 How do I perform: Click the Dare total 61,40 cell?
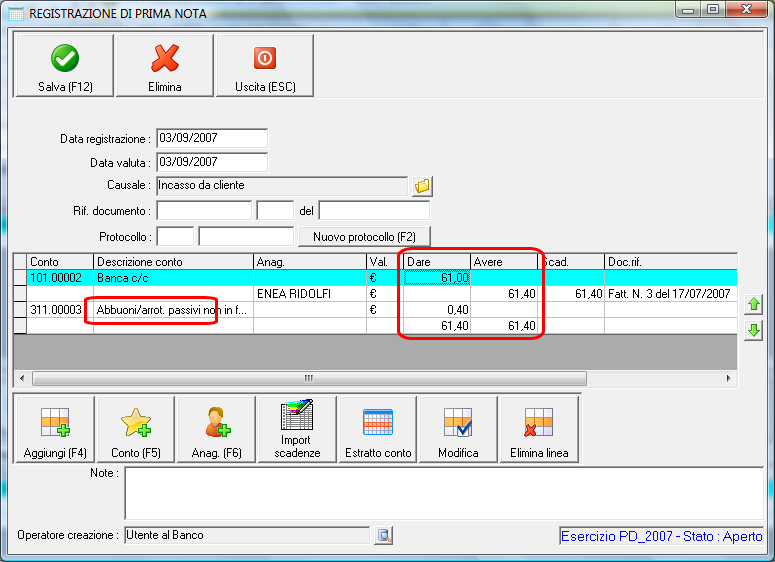[436, 326]
